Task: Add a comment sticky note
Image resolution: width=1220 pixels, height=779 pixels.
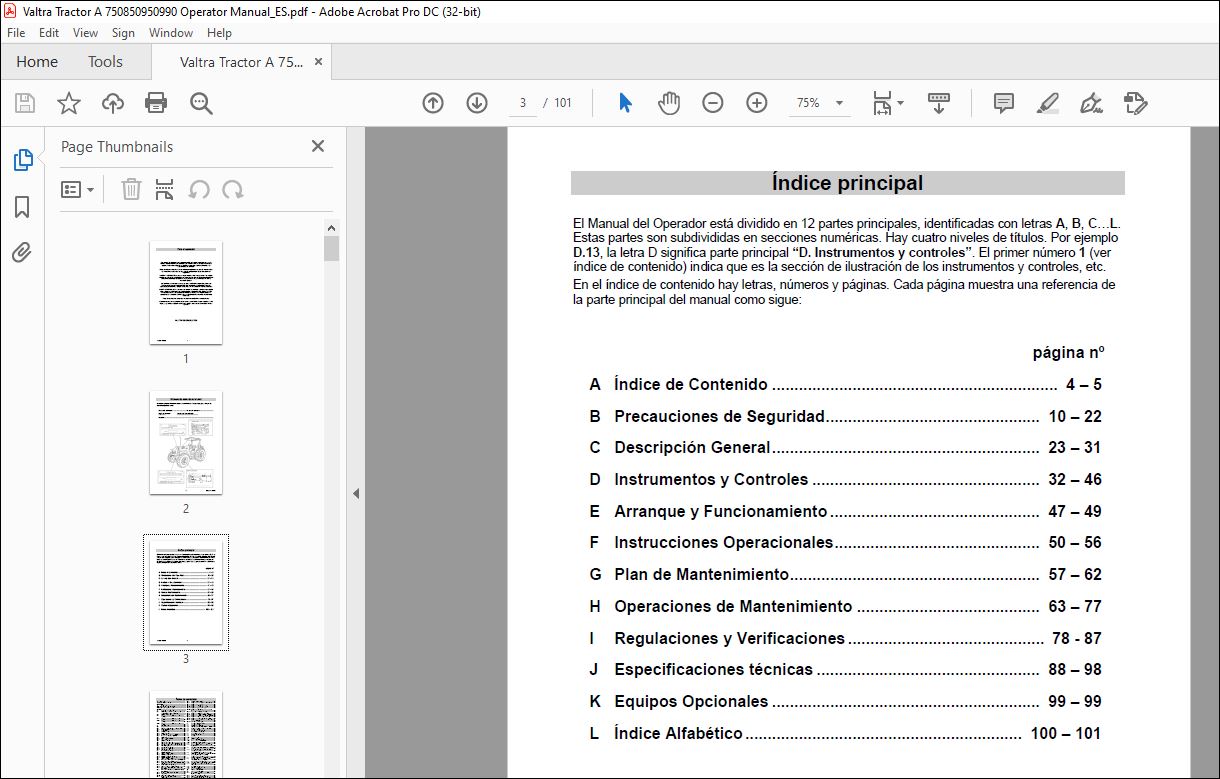Action: (x=1003, y=103)
